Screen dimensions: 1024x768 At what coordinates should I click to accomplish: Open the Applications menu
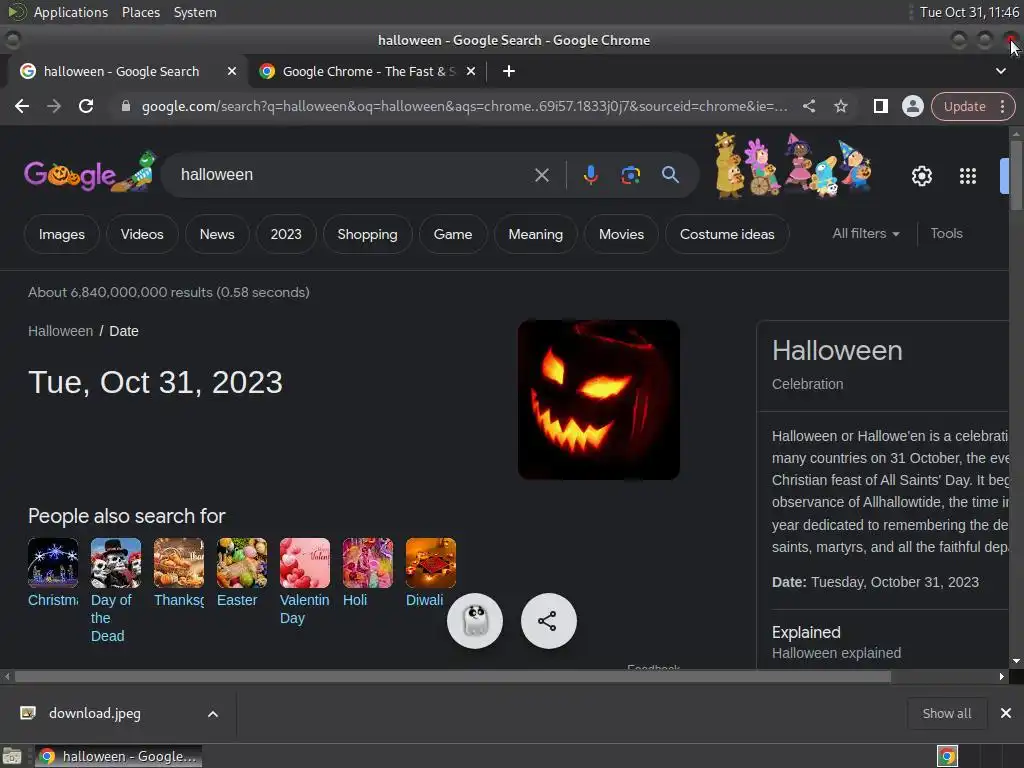tap(71, 12)
